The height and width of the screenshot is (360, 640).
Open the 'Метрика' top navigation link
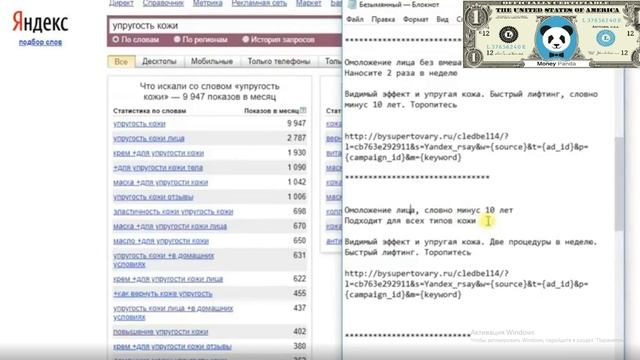[208, 3]
